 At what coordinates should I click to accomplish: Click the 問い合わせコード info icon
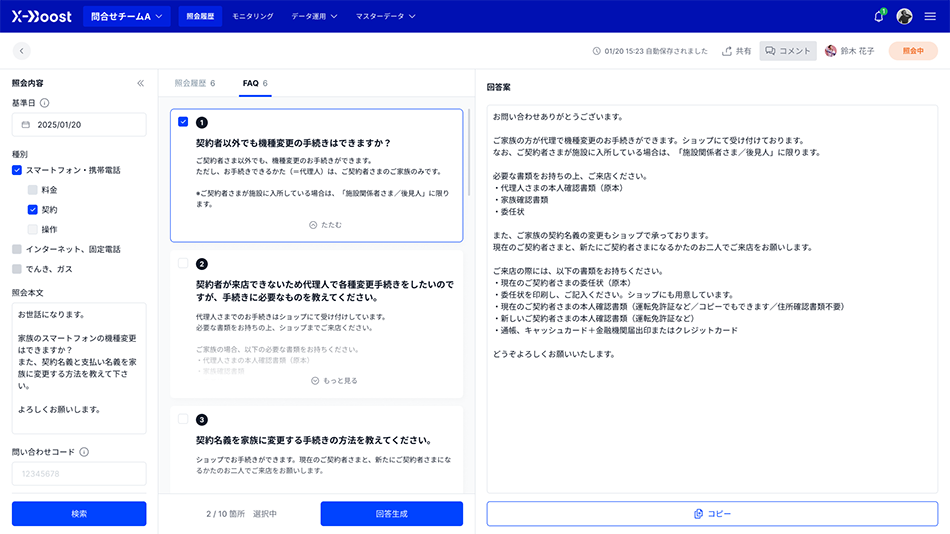tap(84, 452)
